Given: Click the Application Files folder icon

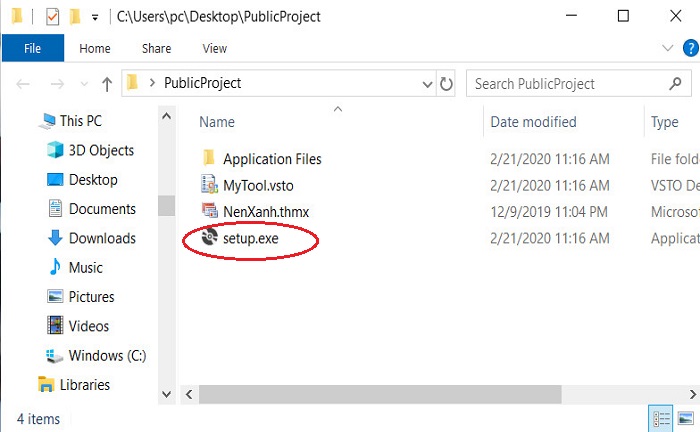Looking at the screenshot, I should pyautogui.click(x=209, y=158).
